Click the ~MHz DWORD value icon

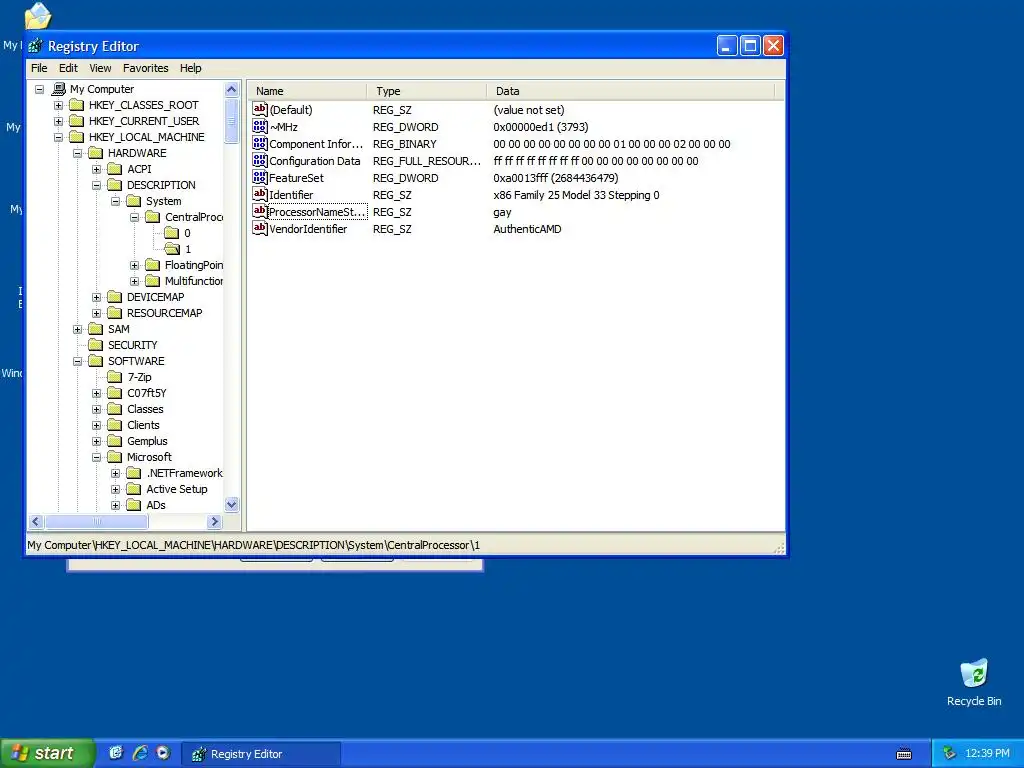[x=260, y=127]
